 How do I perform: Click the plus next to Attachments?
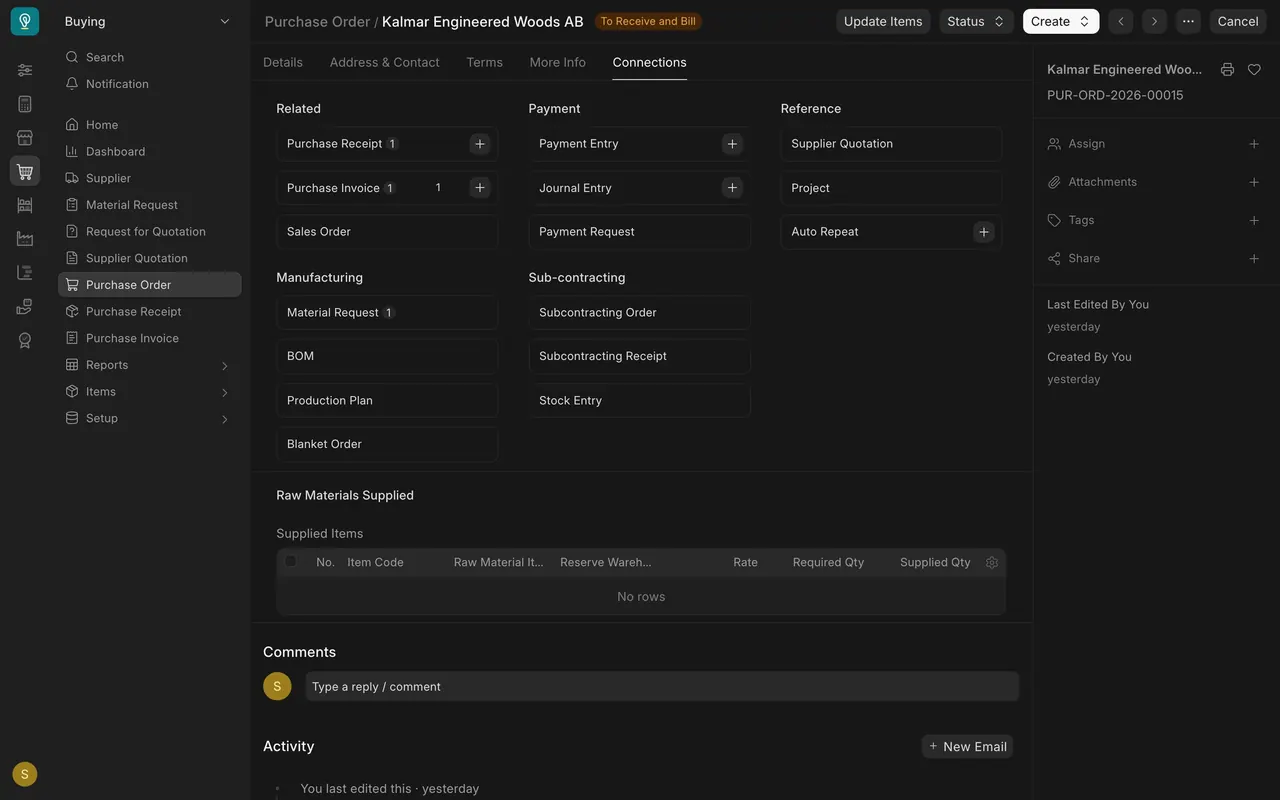1254,182
